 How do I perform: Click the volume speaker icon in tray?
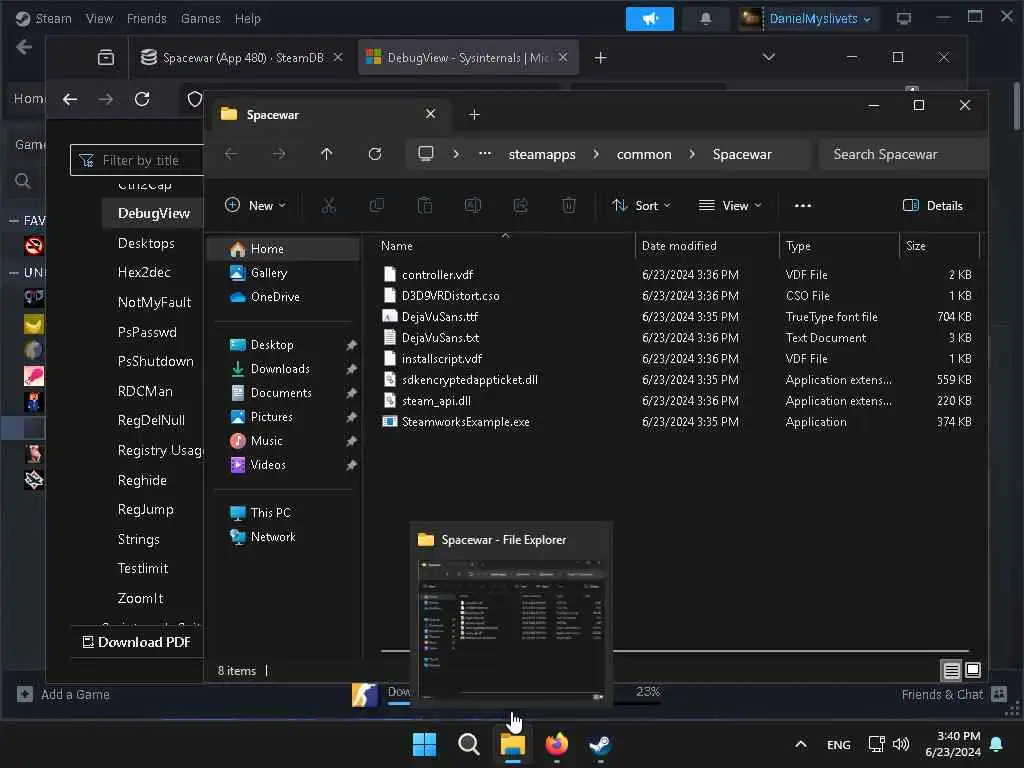point(901,744)
